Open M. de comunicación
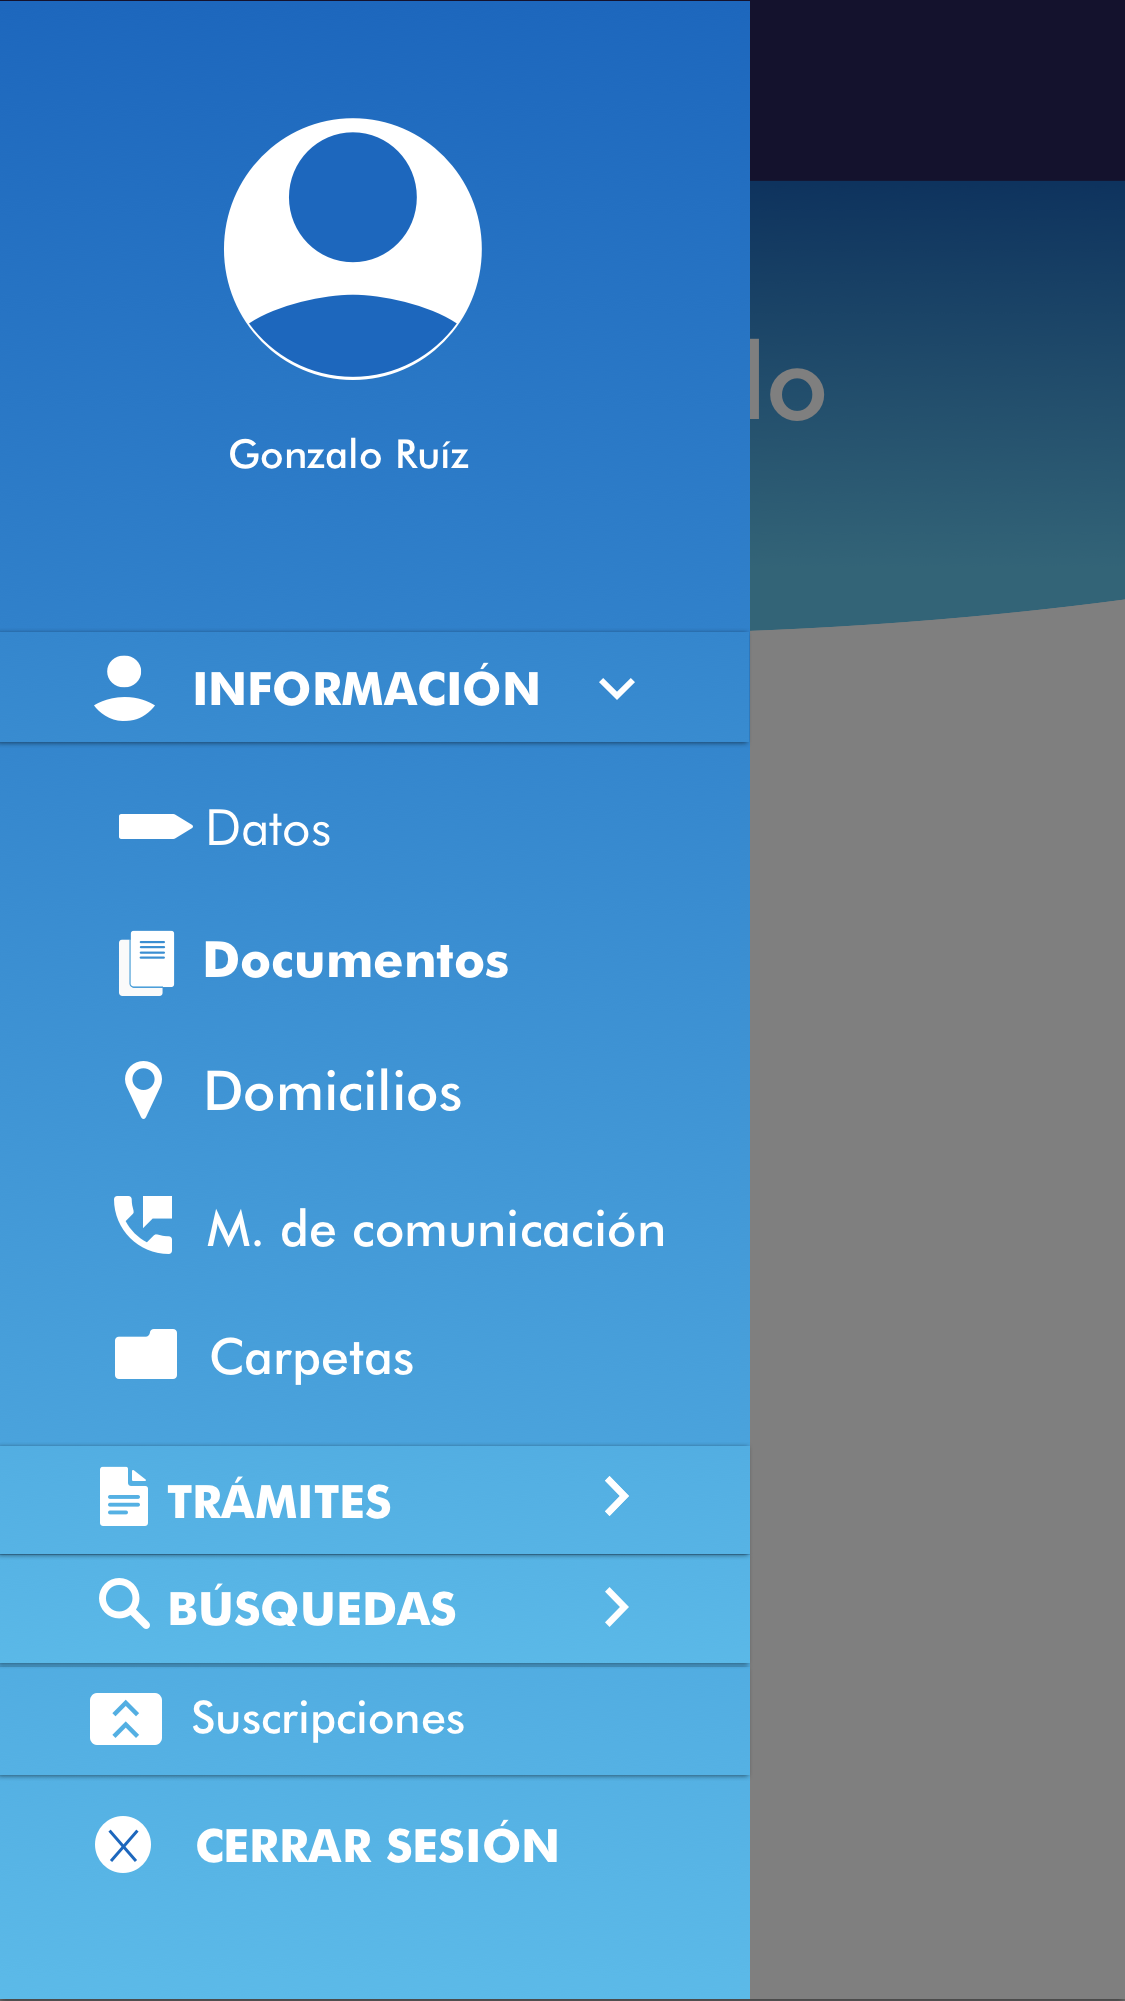The image size is (1125, 2001). click(x=435, y=1229)
